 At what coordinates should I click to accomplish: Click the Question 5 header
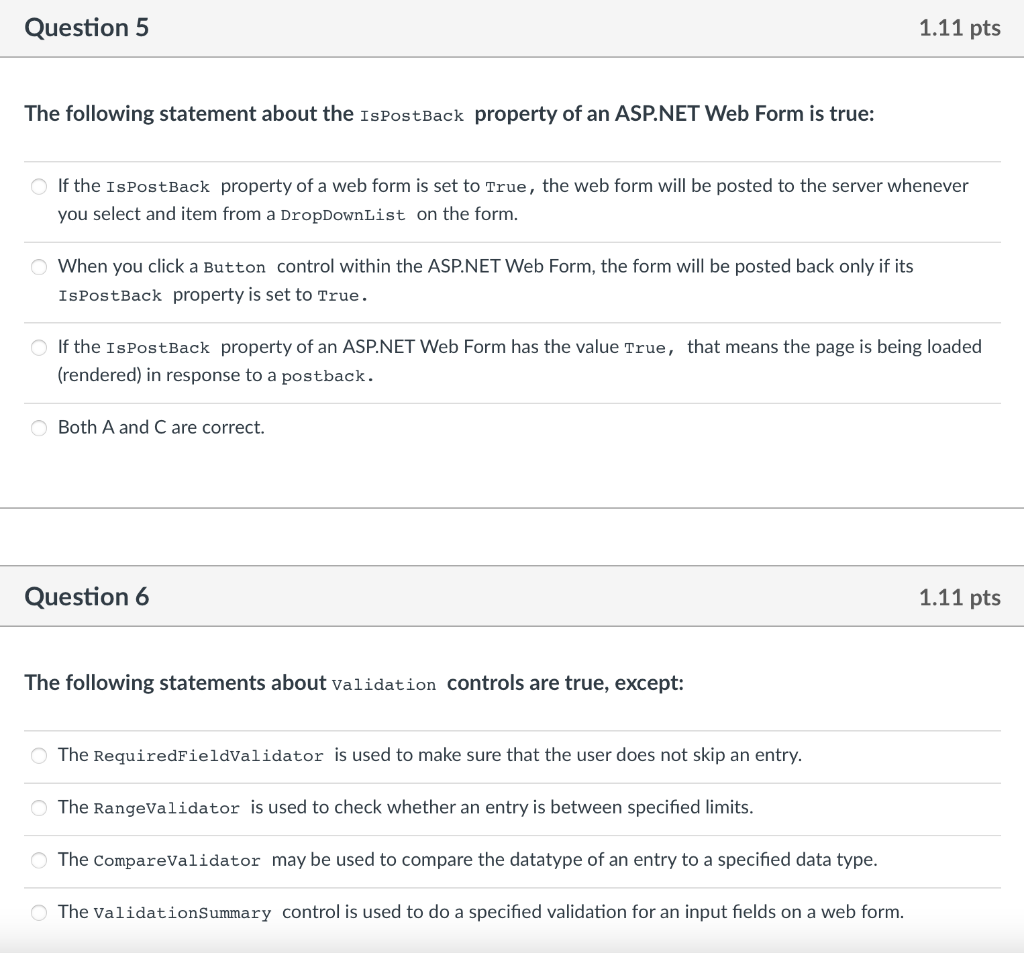click(x=87, y=27)
